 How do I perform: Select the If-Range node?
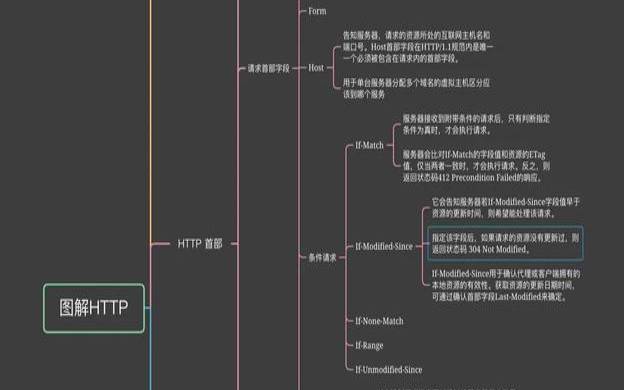pyautogui.click(x=369, y=345)
